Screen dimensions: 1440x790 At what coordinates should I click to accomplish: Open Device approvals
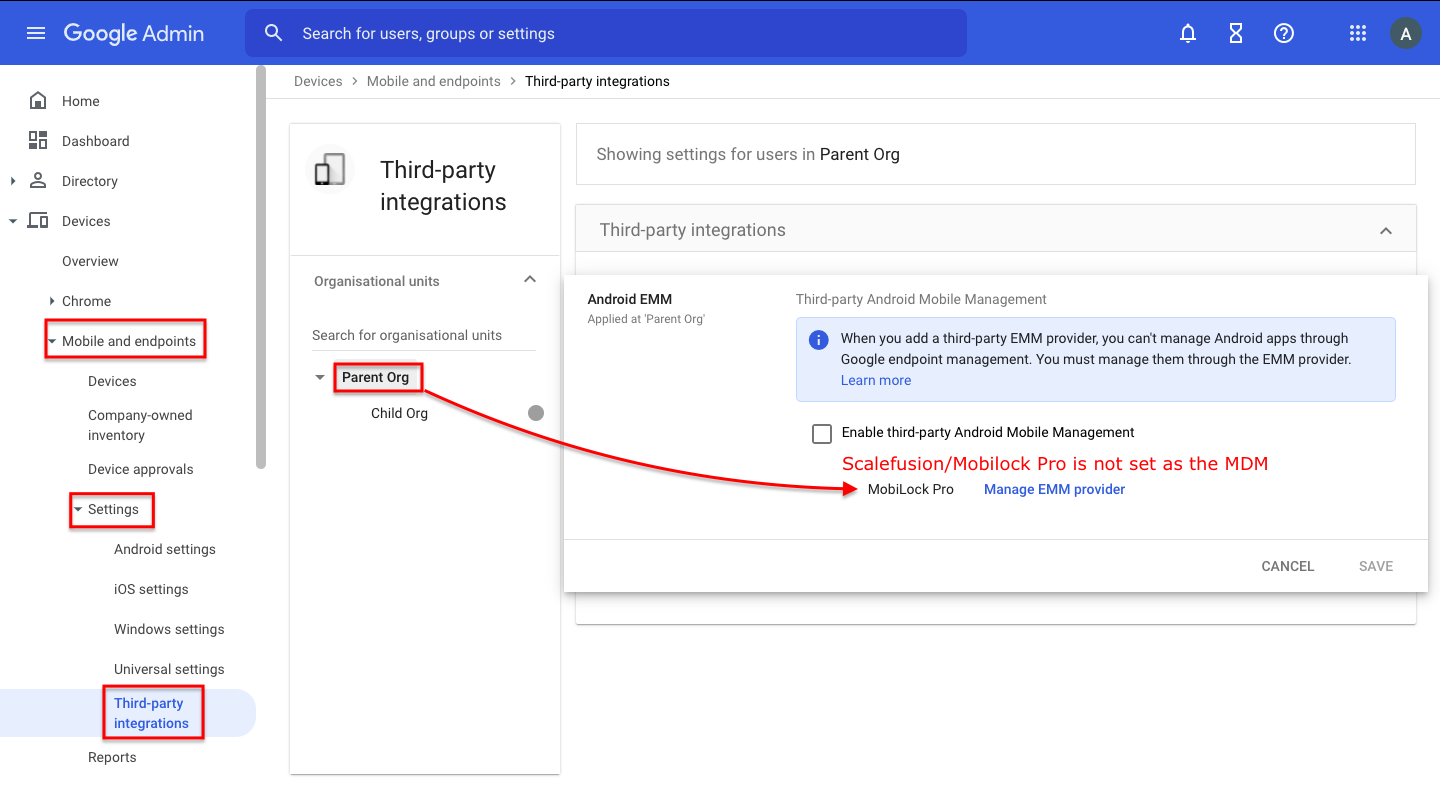[141, 469]
